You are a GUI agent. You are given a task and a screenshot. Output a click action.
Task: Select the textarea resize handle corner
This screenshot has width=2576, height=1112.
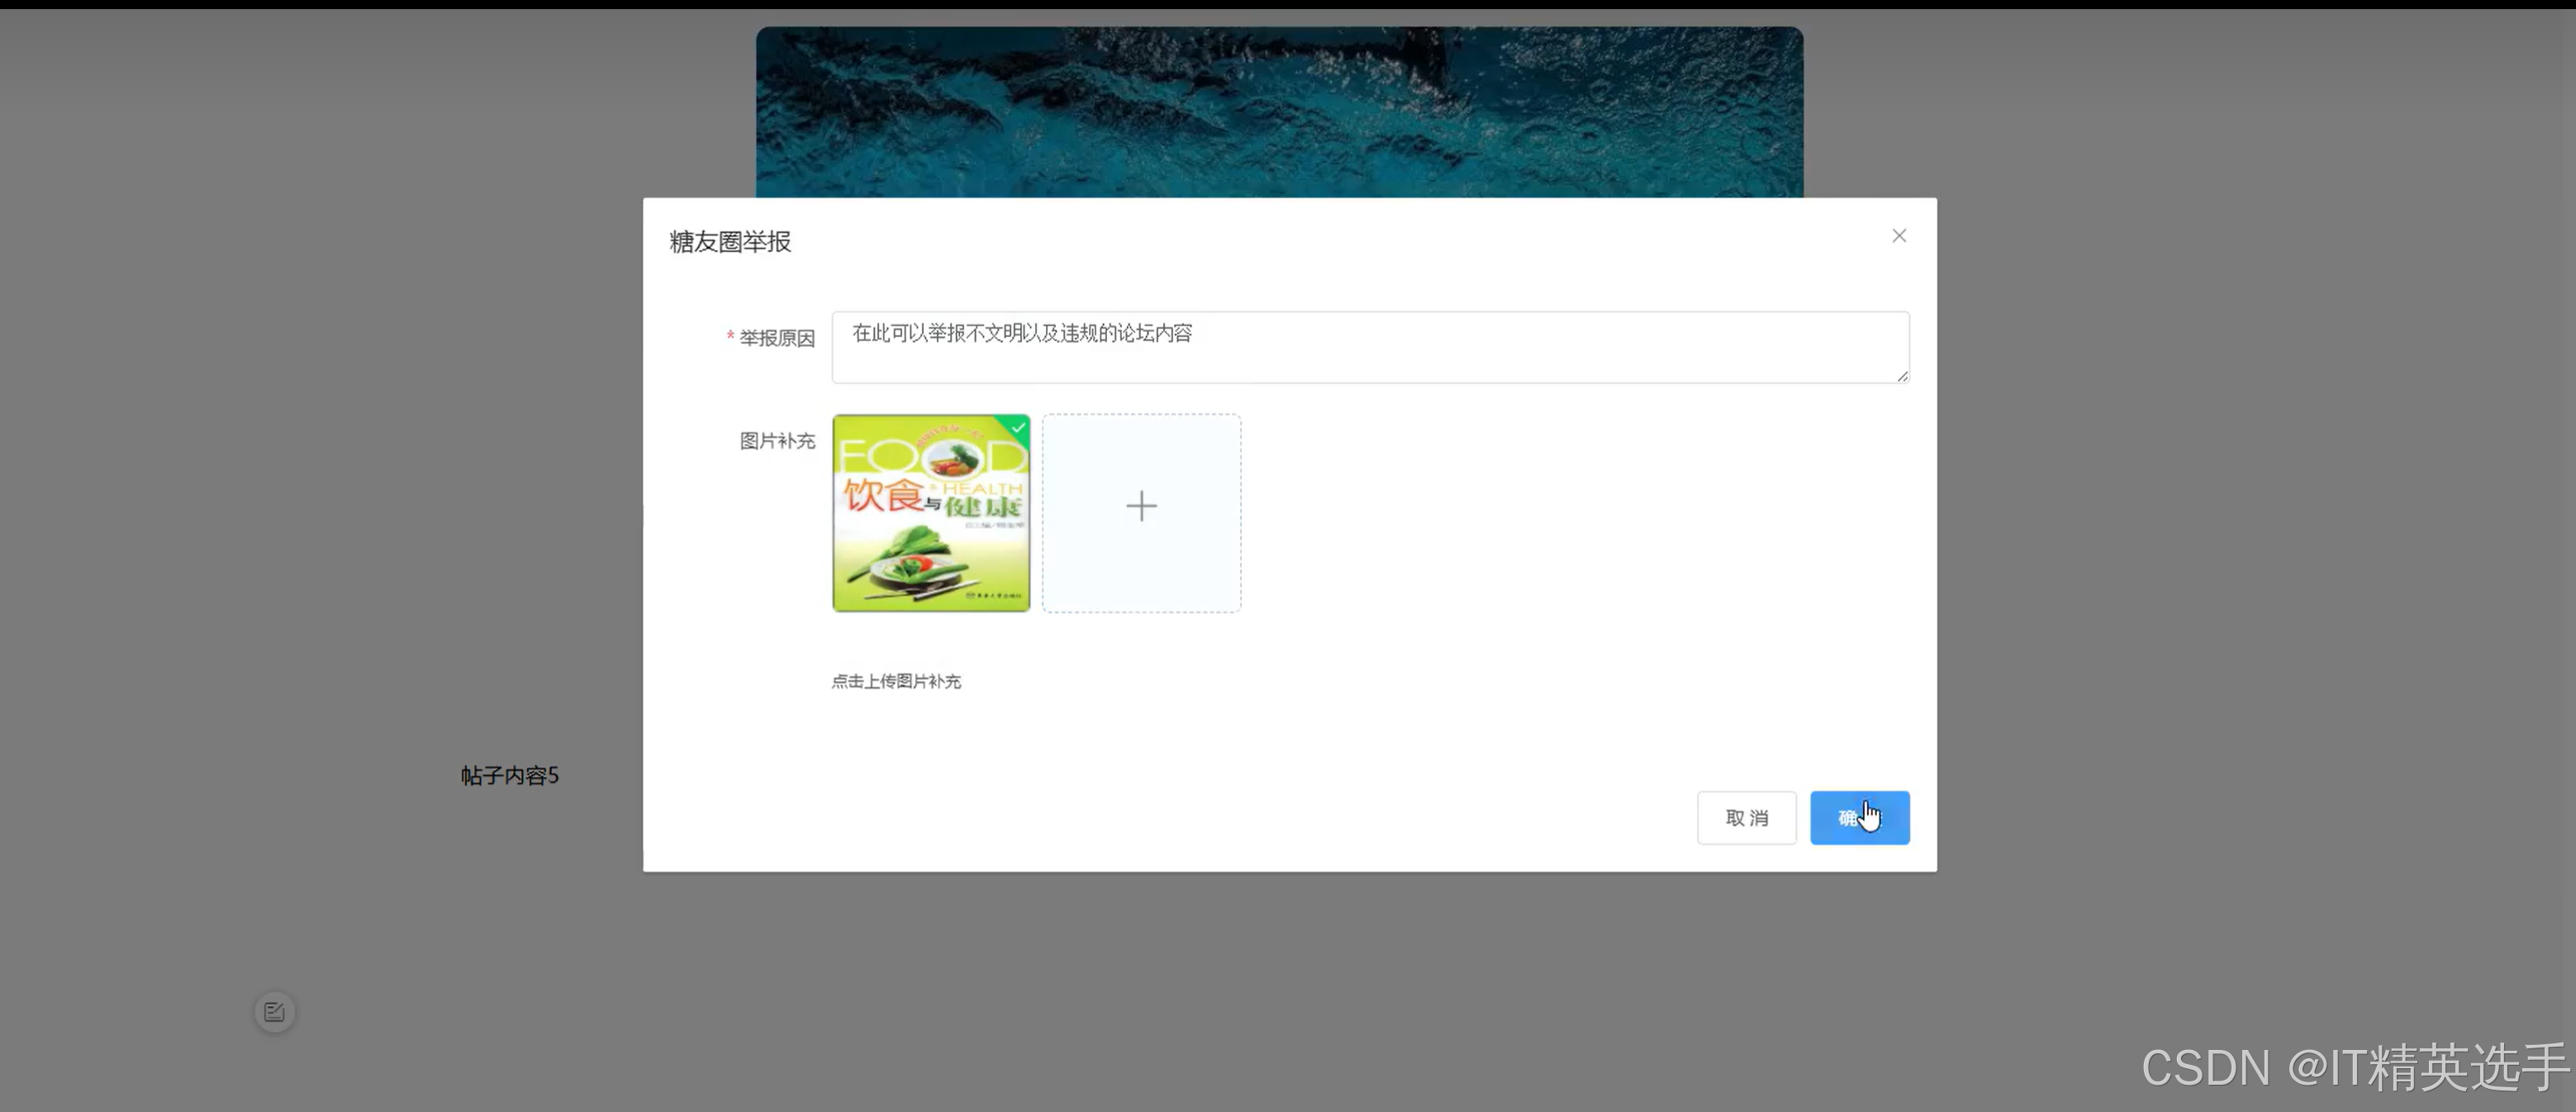[x=1901, y=378]
